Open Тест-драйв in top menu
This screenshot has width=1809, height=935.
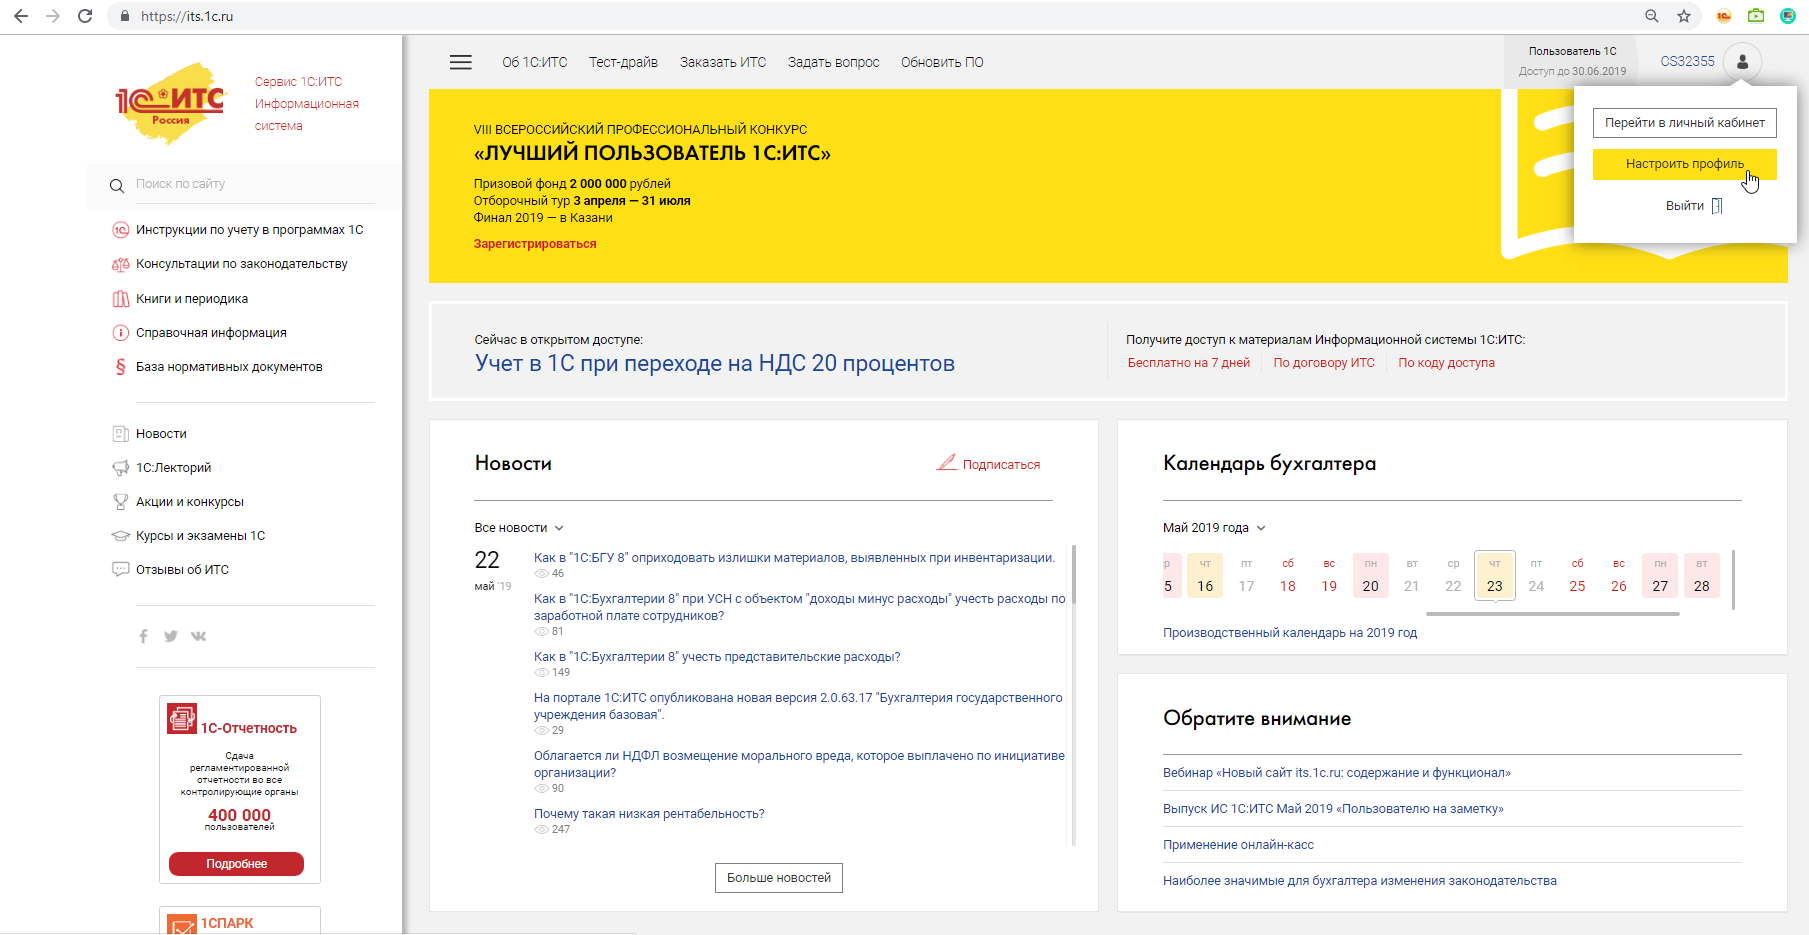[x=623, y=62]
